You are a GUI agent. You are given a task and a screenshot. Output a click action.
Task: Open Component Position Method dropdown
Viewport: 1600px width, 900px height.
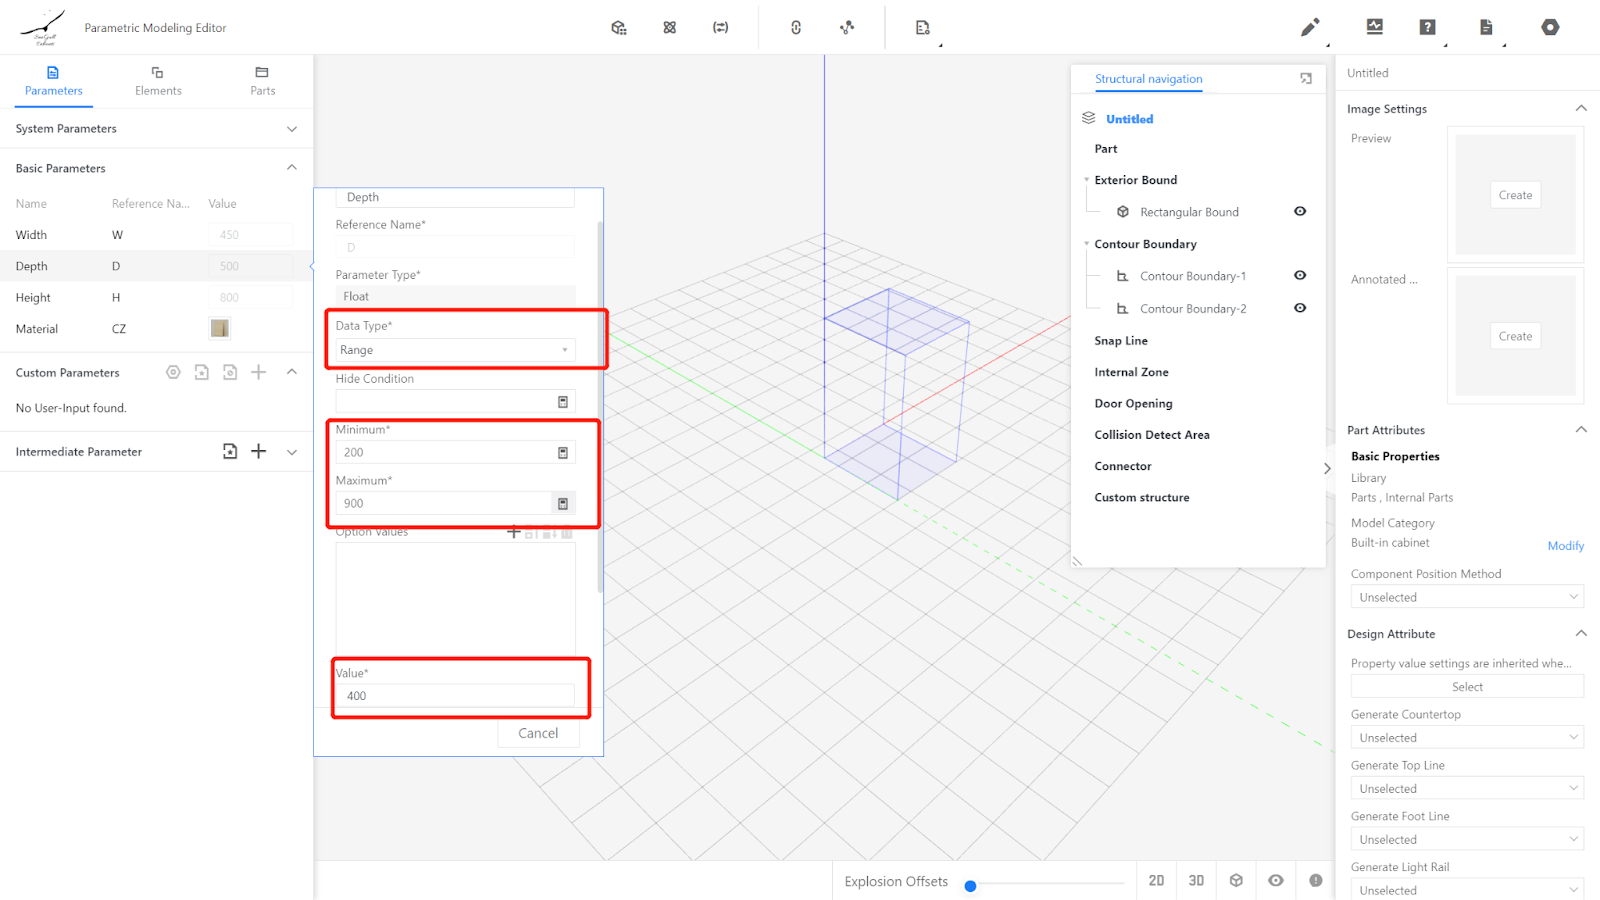1466,597
